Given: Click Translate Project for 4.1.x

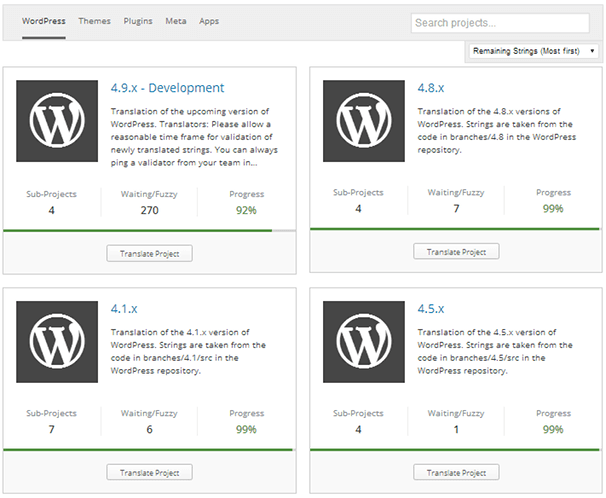Looking at the screenshot, I should (x=150, y=473).
